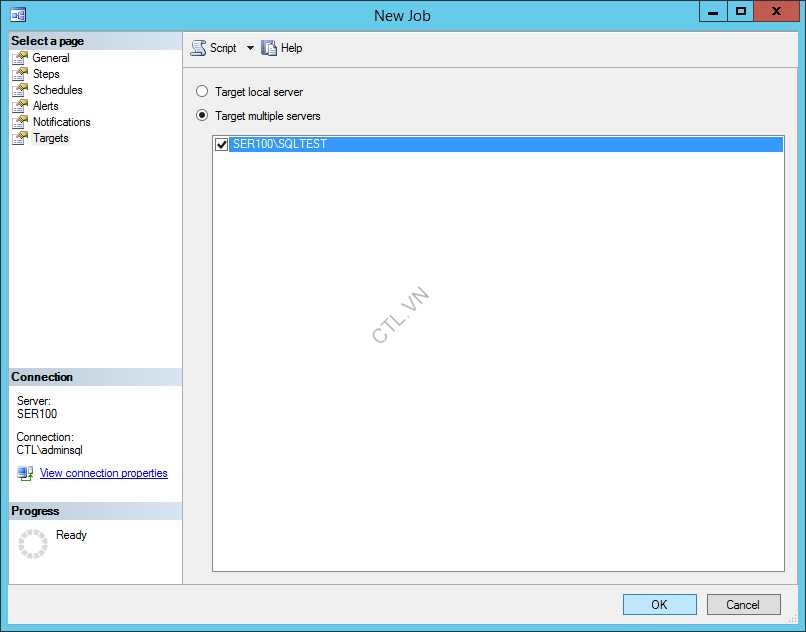Switch to the Notifications page
The image size is (806, 632).
tap(61, 122)
